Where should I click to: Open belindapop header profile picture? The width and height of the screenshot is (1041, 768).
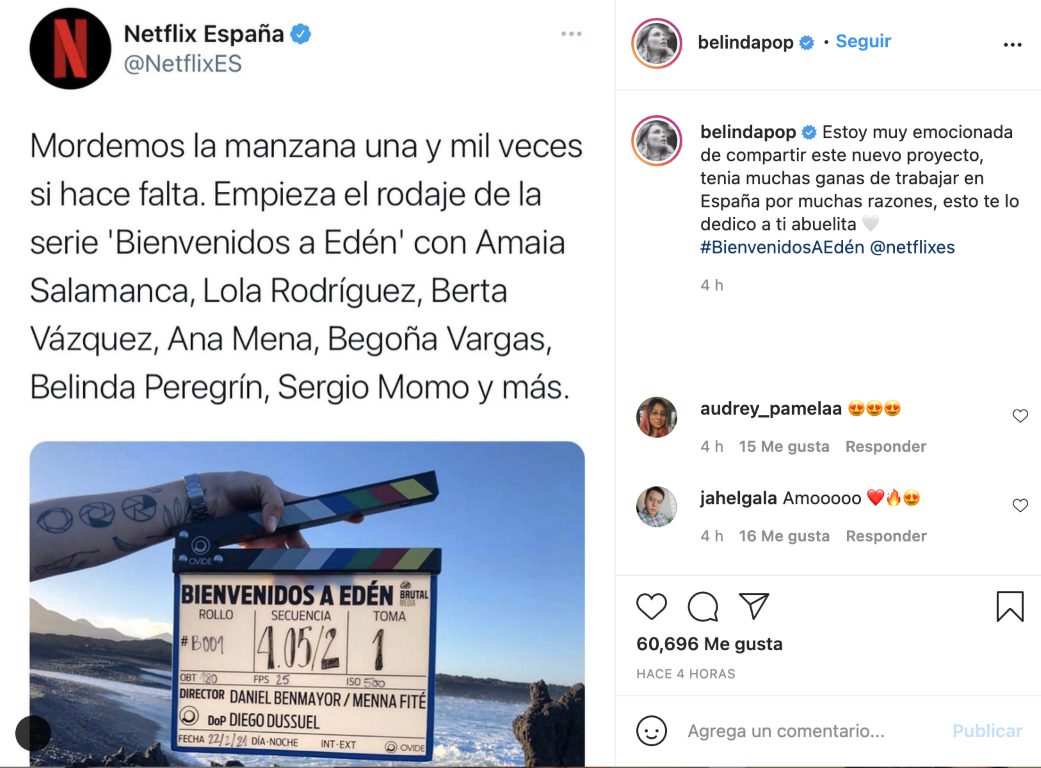[657, 43]
